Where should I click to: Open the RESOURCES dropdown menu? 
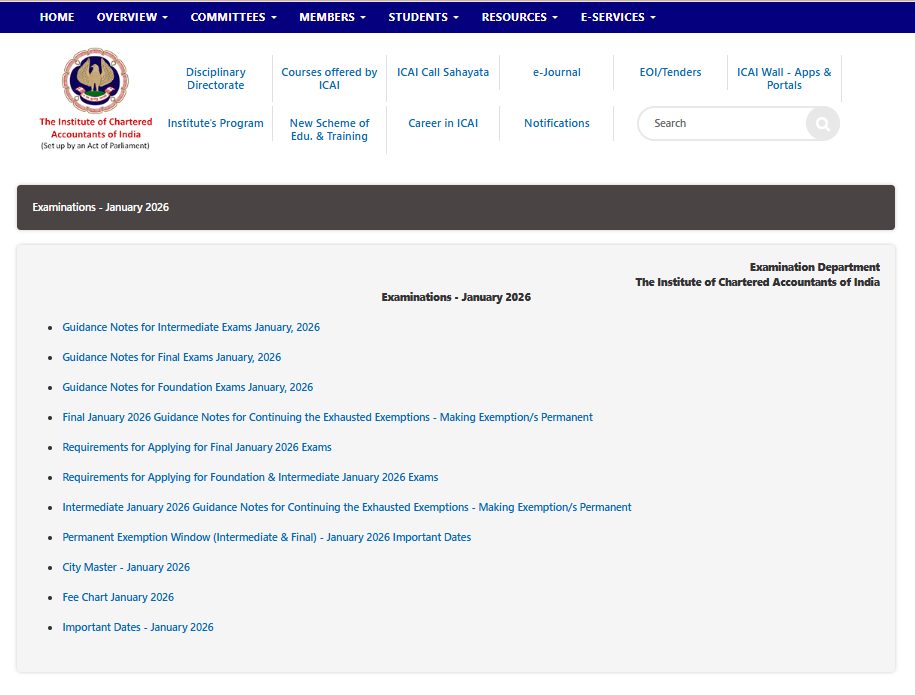click(519, 17)
